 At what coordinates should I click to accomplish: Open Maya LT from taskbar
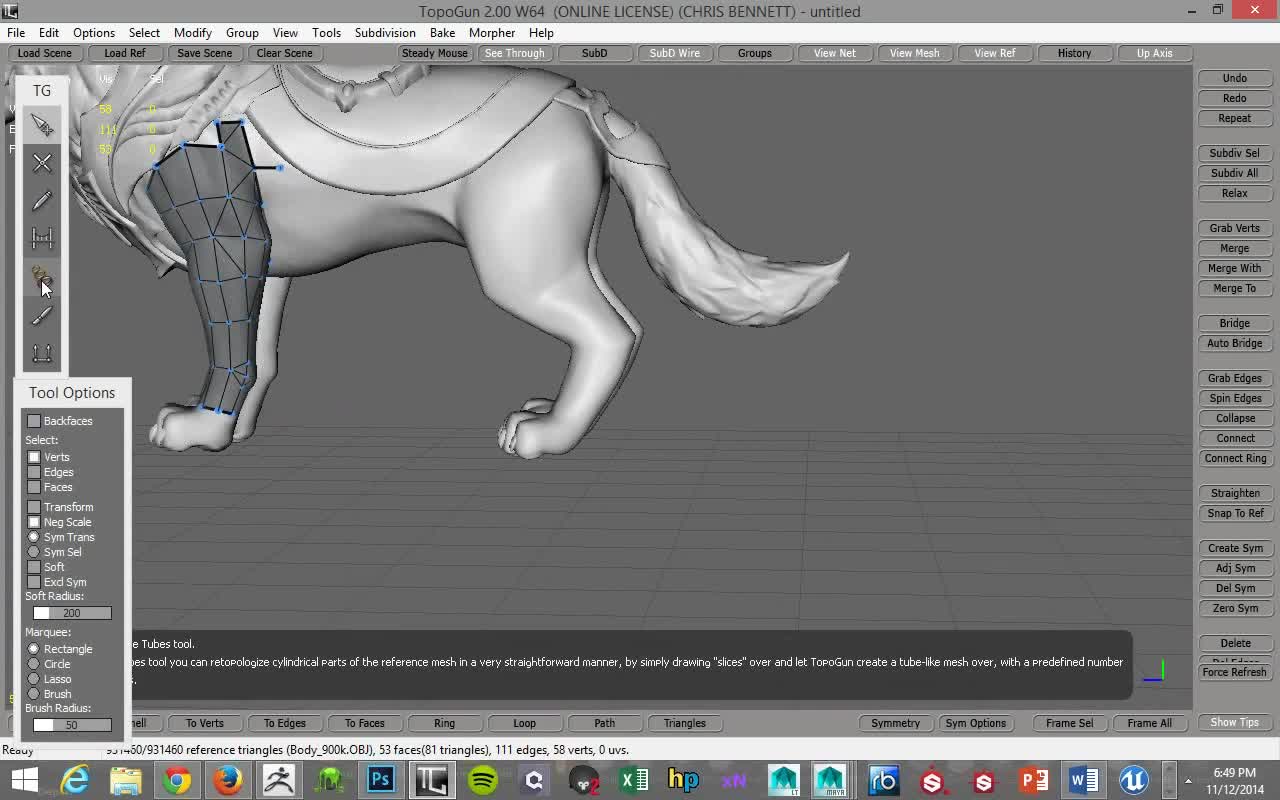784,780
